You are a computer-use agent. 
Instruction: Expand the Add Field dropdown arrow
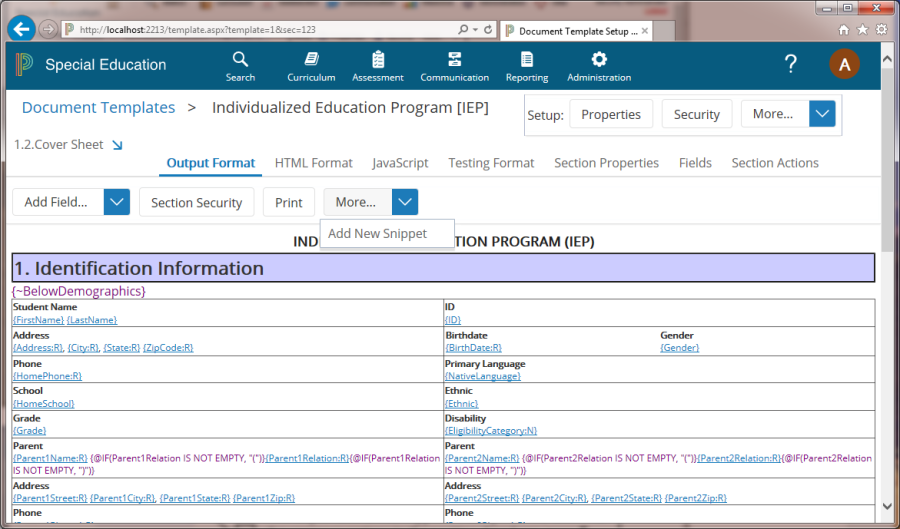click(x=117, y=202)
